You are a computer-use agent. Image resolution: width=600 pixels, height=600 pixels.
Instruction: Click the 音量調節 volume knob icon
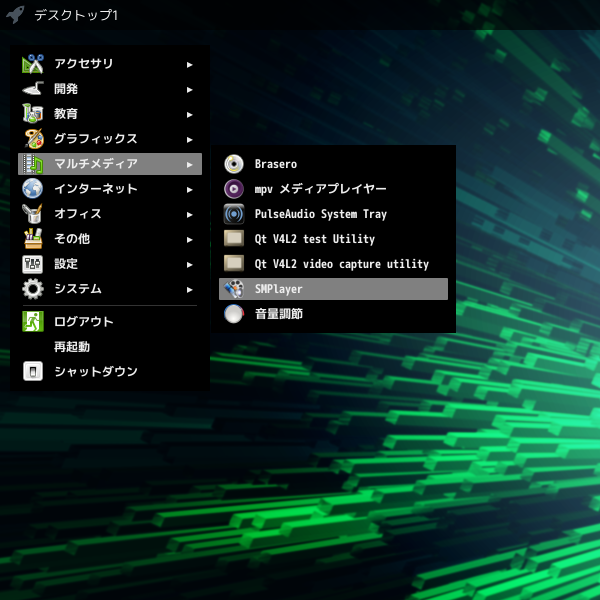[x=234, y=314]
